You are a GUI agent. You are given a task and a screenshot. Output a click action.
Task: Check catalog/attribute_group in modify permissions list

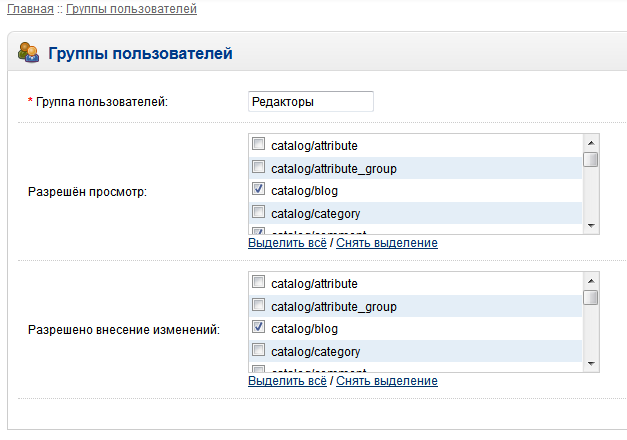pos(259,306)
